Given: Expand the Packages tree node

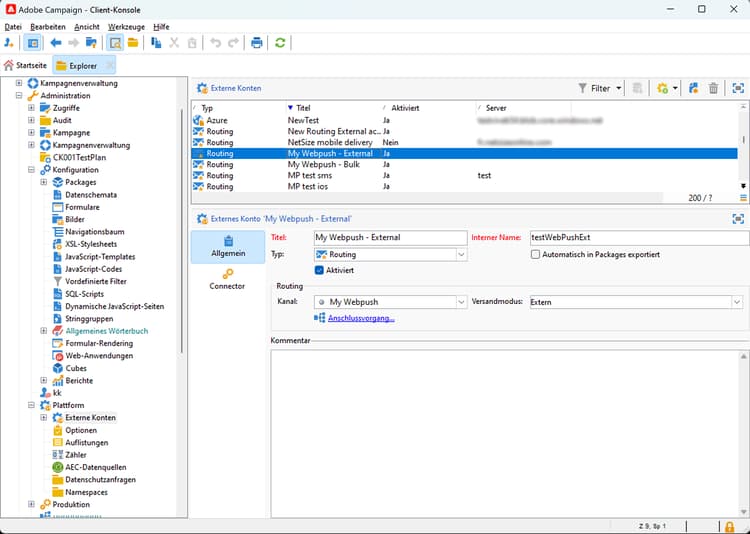Looking at the screenshot, I should click(44, 183).
